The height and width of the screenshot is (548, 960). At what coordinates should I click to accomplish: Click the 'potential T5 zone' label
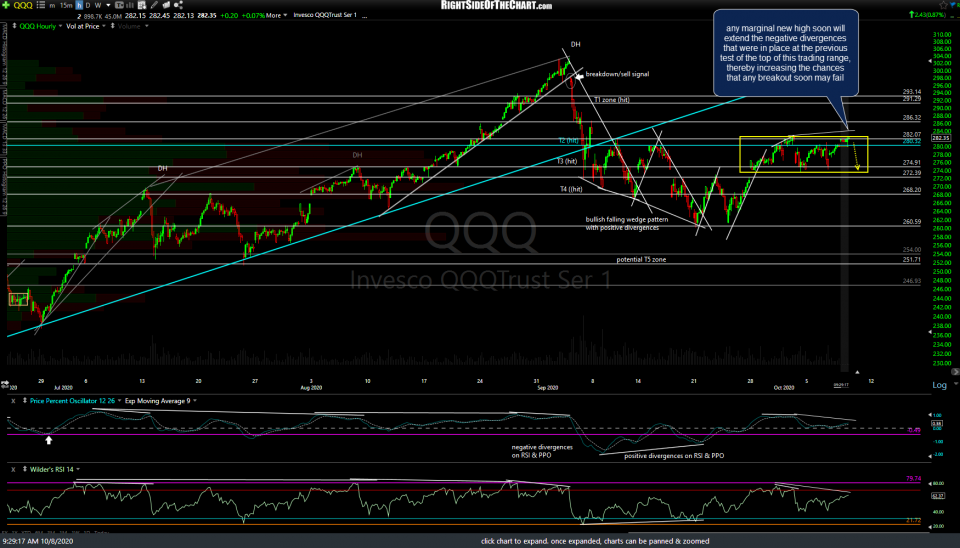[x=641, y=260]
